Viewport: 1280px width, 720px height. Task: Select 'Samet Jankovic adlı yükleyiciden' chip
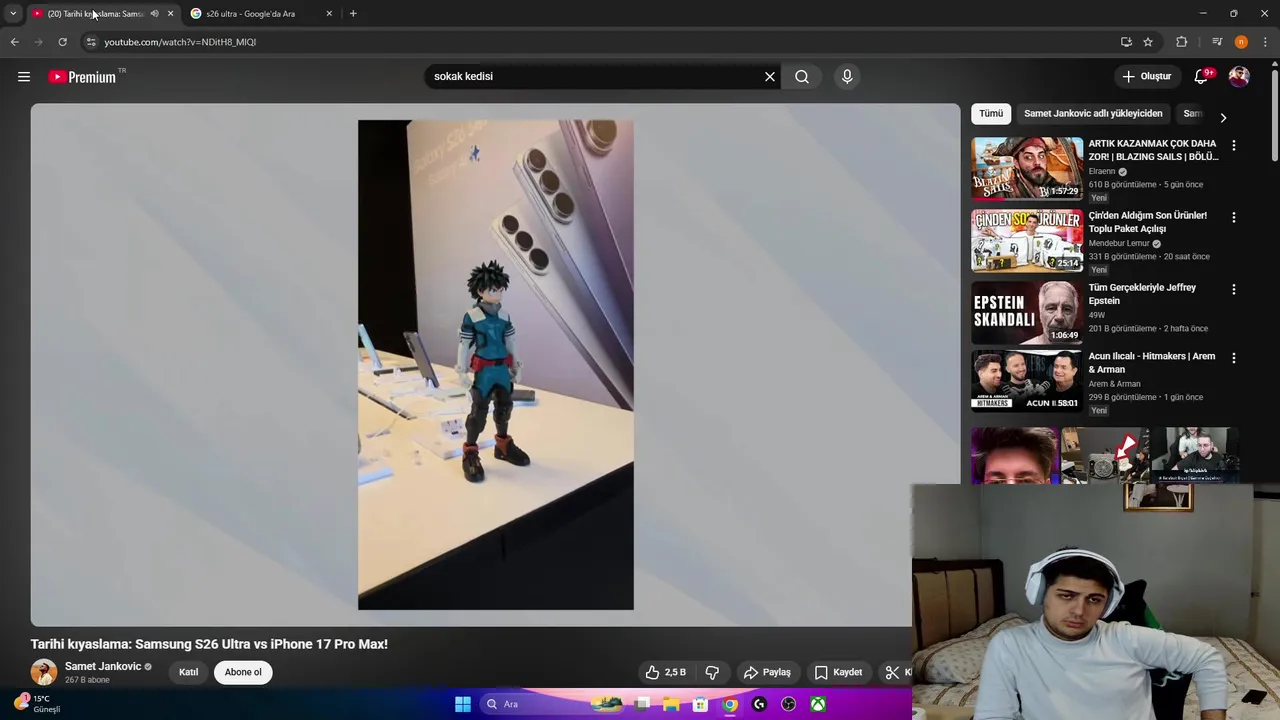[1093, 114]
